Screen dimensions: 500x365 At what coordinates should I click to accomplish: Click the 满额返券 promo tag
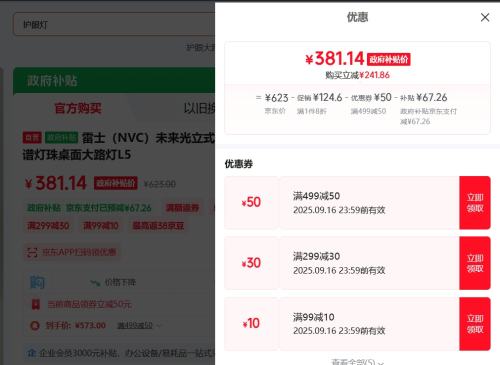pos(182,208)
